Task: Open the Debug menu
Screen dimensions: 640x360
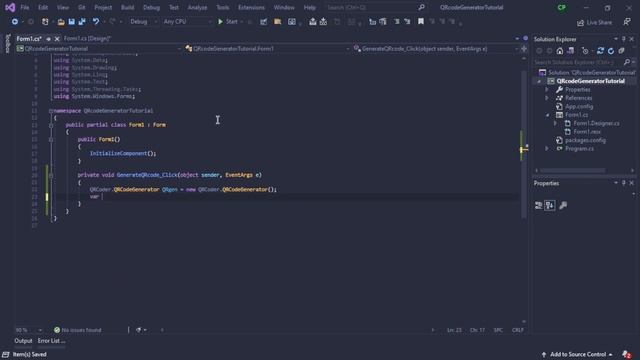Action: [151, 7]
